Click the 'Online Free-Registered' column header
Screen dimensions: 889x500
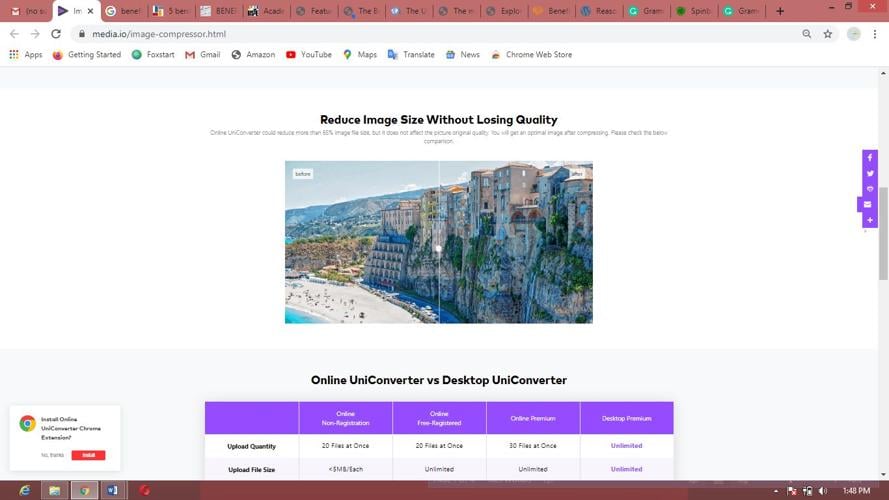[x=439, y=418]
